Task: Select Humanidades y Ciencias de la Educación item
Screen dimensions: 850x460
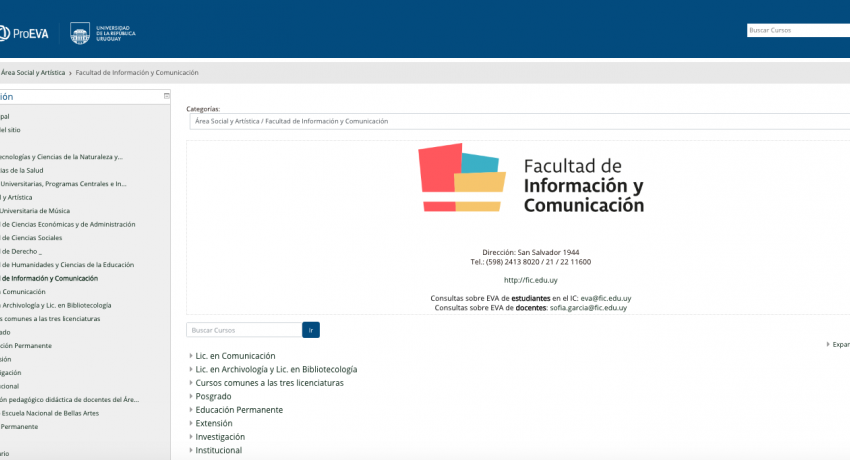Action: coord(67,265)
